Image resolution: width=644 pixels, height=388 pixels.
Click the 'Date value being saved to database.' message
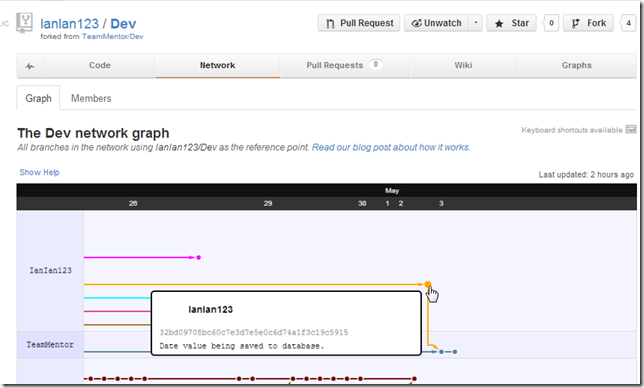coord(242,346)
